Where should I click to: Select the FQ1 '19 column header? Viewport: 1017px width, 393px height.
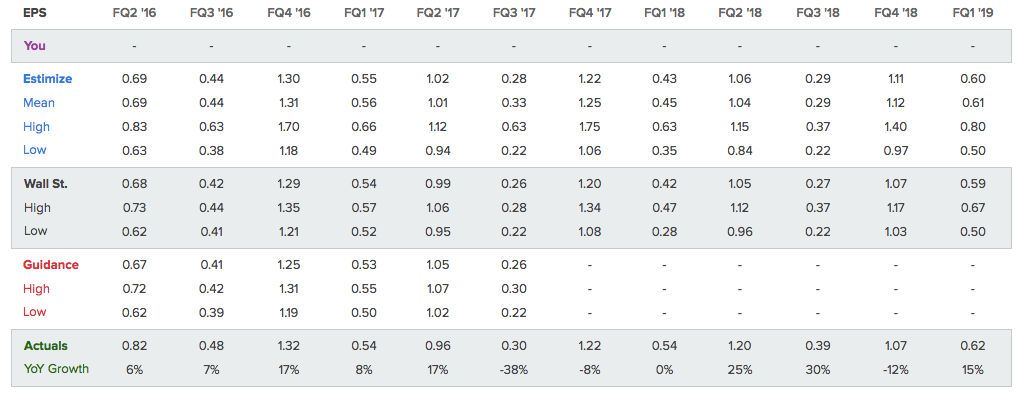pyautogui.click(x=972, y=13)
